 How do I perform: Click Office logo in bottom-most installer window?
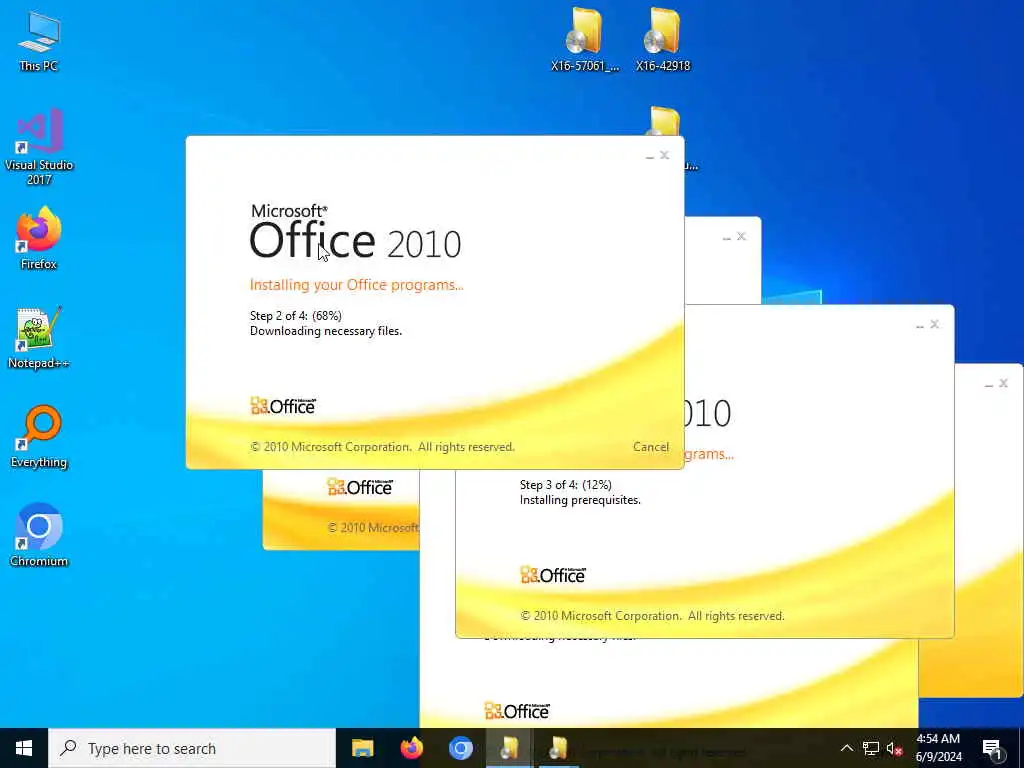click(x=517, y=711)
